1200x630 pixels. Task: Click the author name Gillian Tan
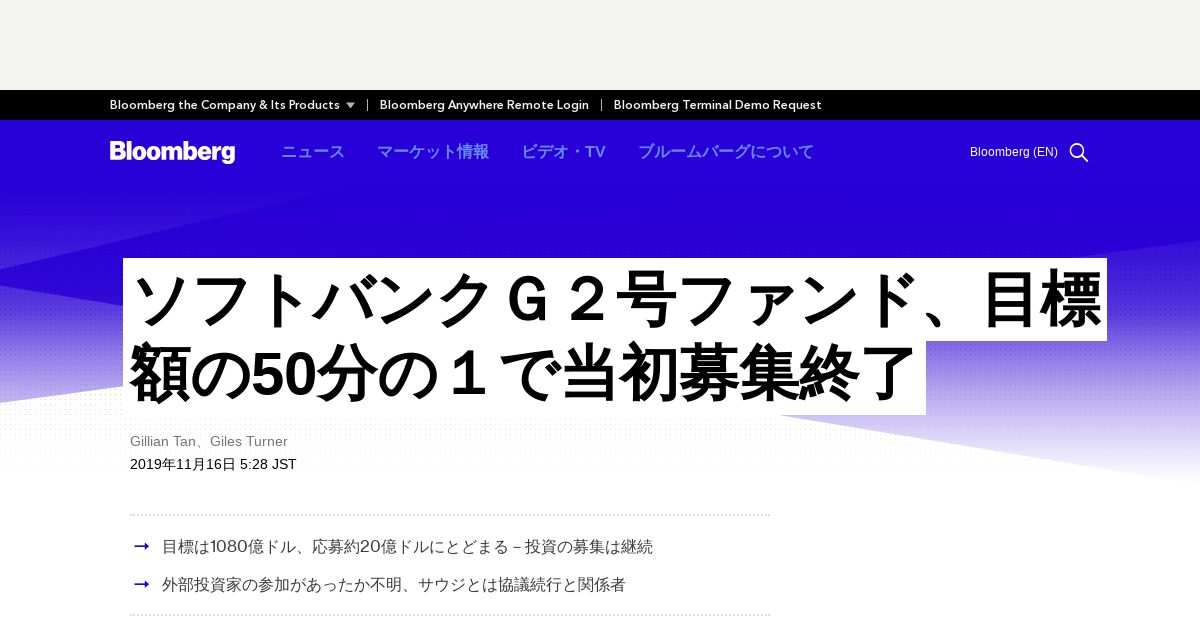click(163, 441)
